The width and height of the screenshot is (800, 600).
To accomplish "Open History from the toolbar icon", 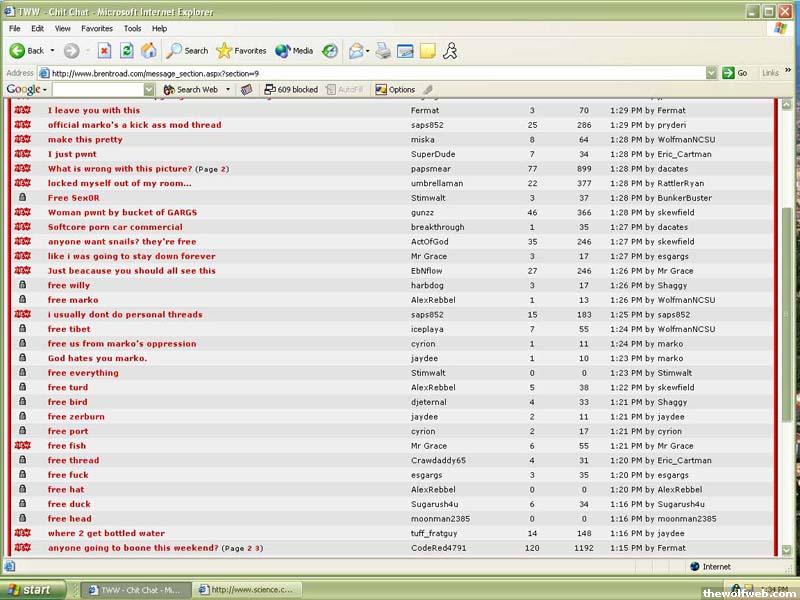I will point(330,51).
